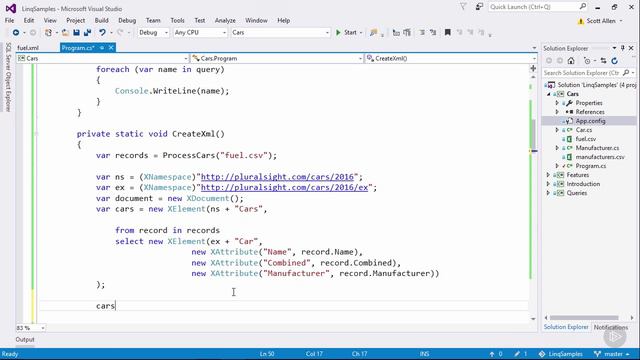Click the pluralsight.com/cars/2016/ex link in code
The height and width of the screenshot is (360, 640).
click(284, 188)
